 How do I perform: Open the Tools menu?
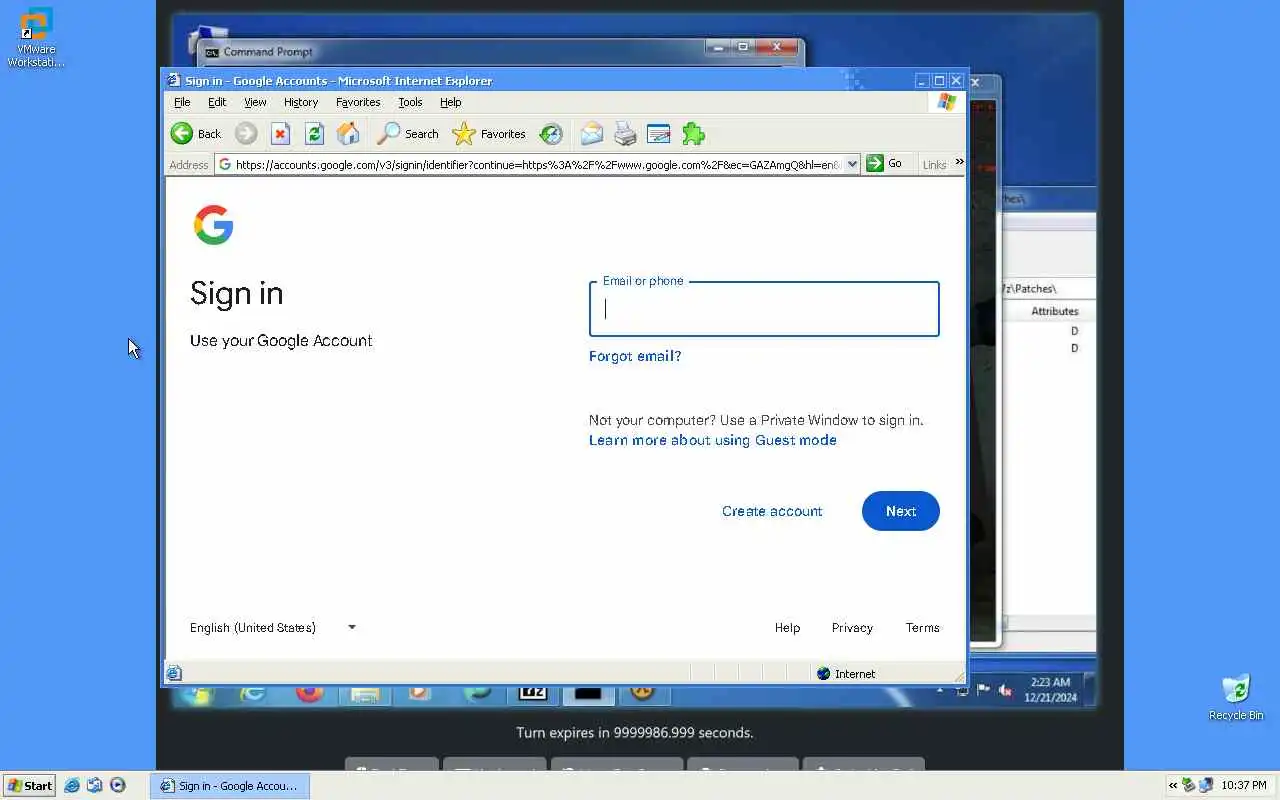(x=410, y=102)
